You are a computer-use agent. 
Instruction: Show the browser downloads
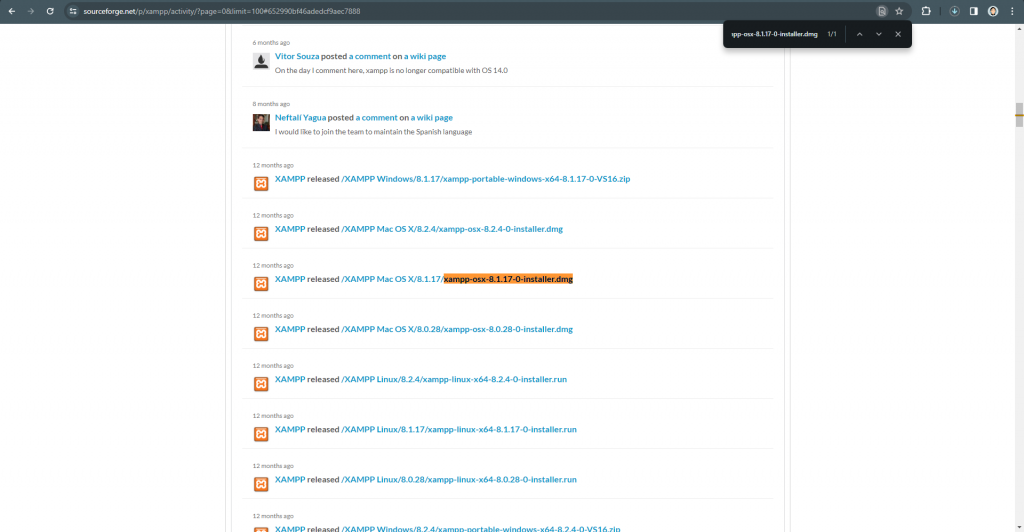(954, 11)
